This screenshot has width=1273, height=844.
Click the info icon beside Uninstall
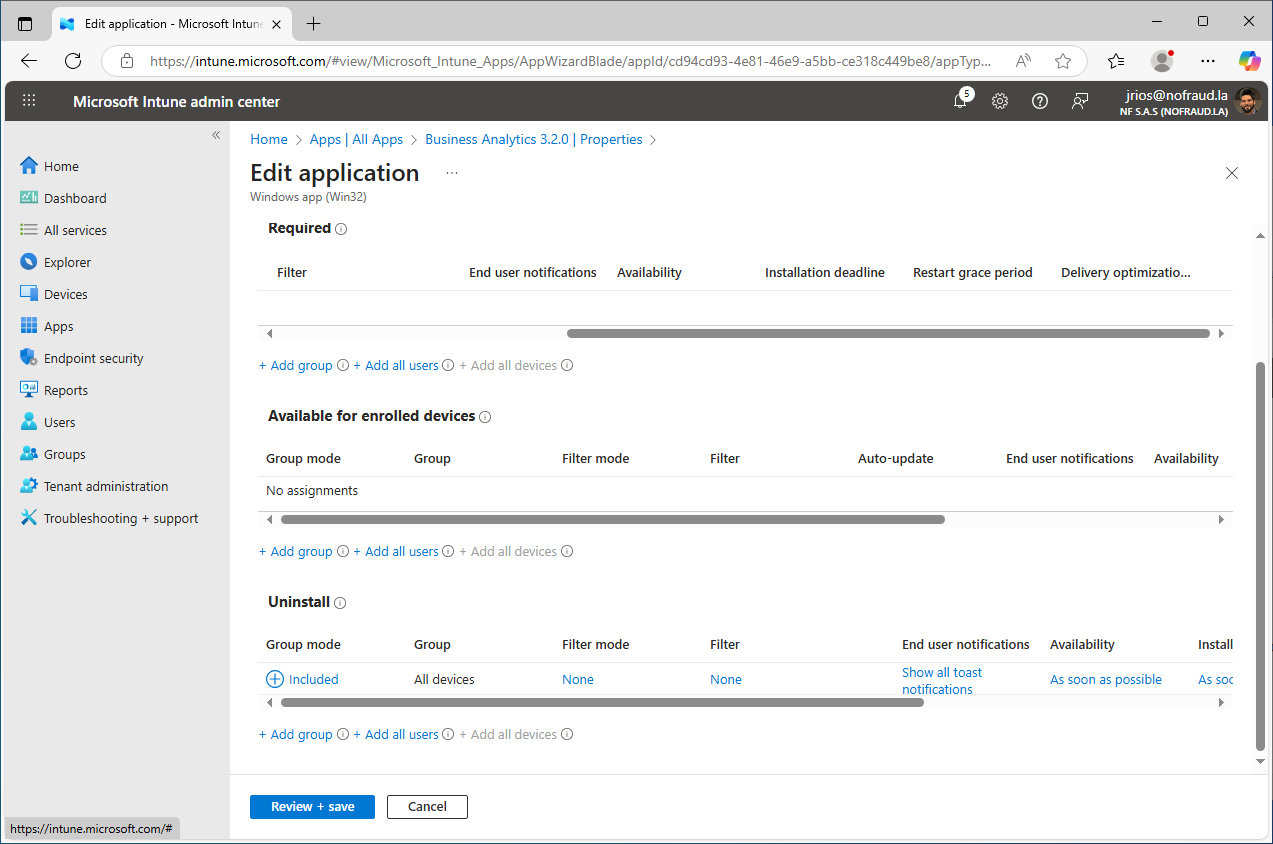(340, 603)
